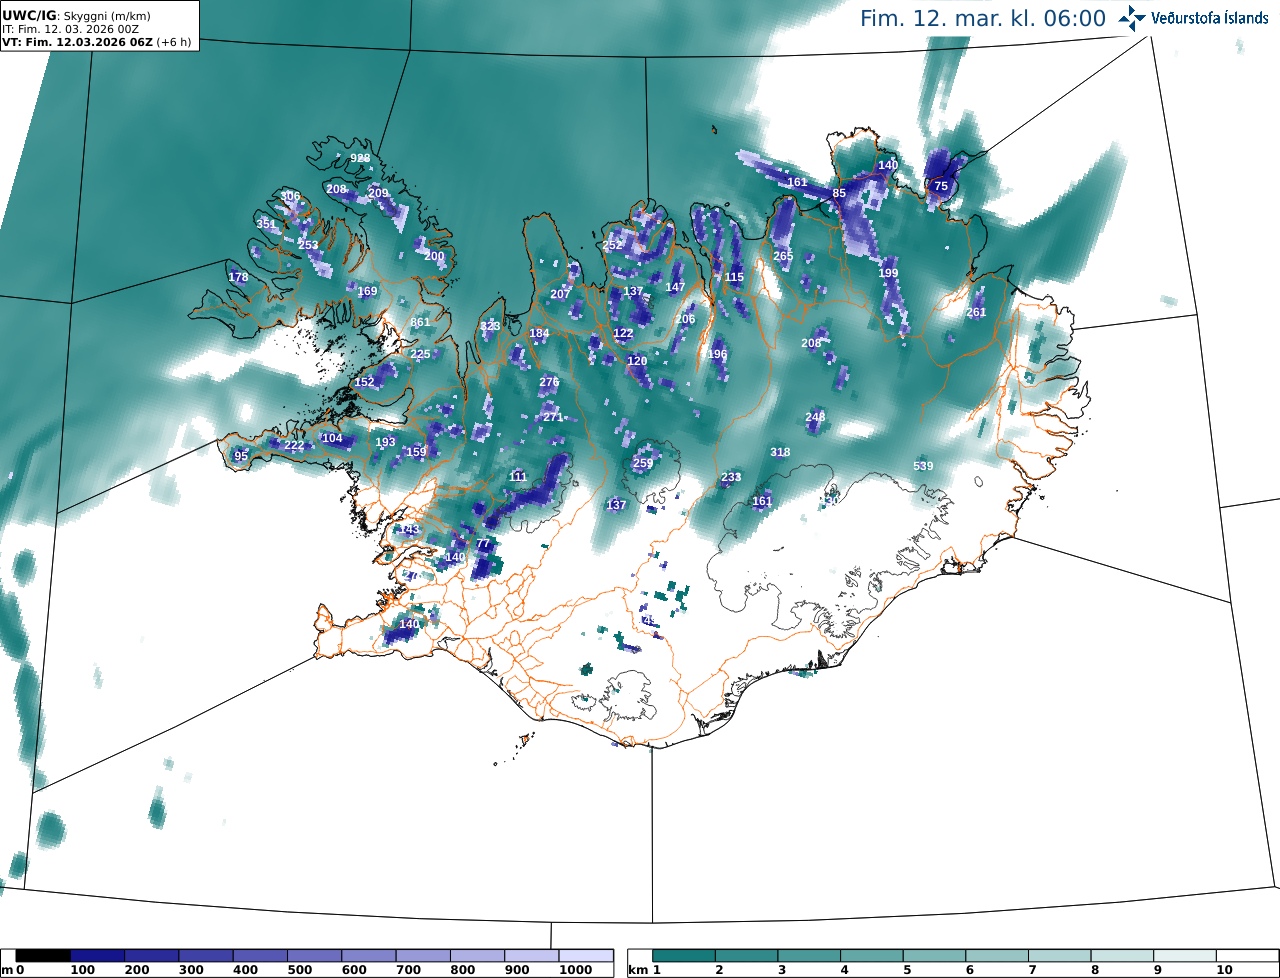Click the visibility value 253 on map
The image size is (1280, 978).
(308, 245)
